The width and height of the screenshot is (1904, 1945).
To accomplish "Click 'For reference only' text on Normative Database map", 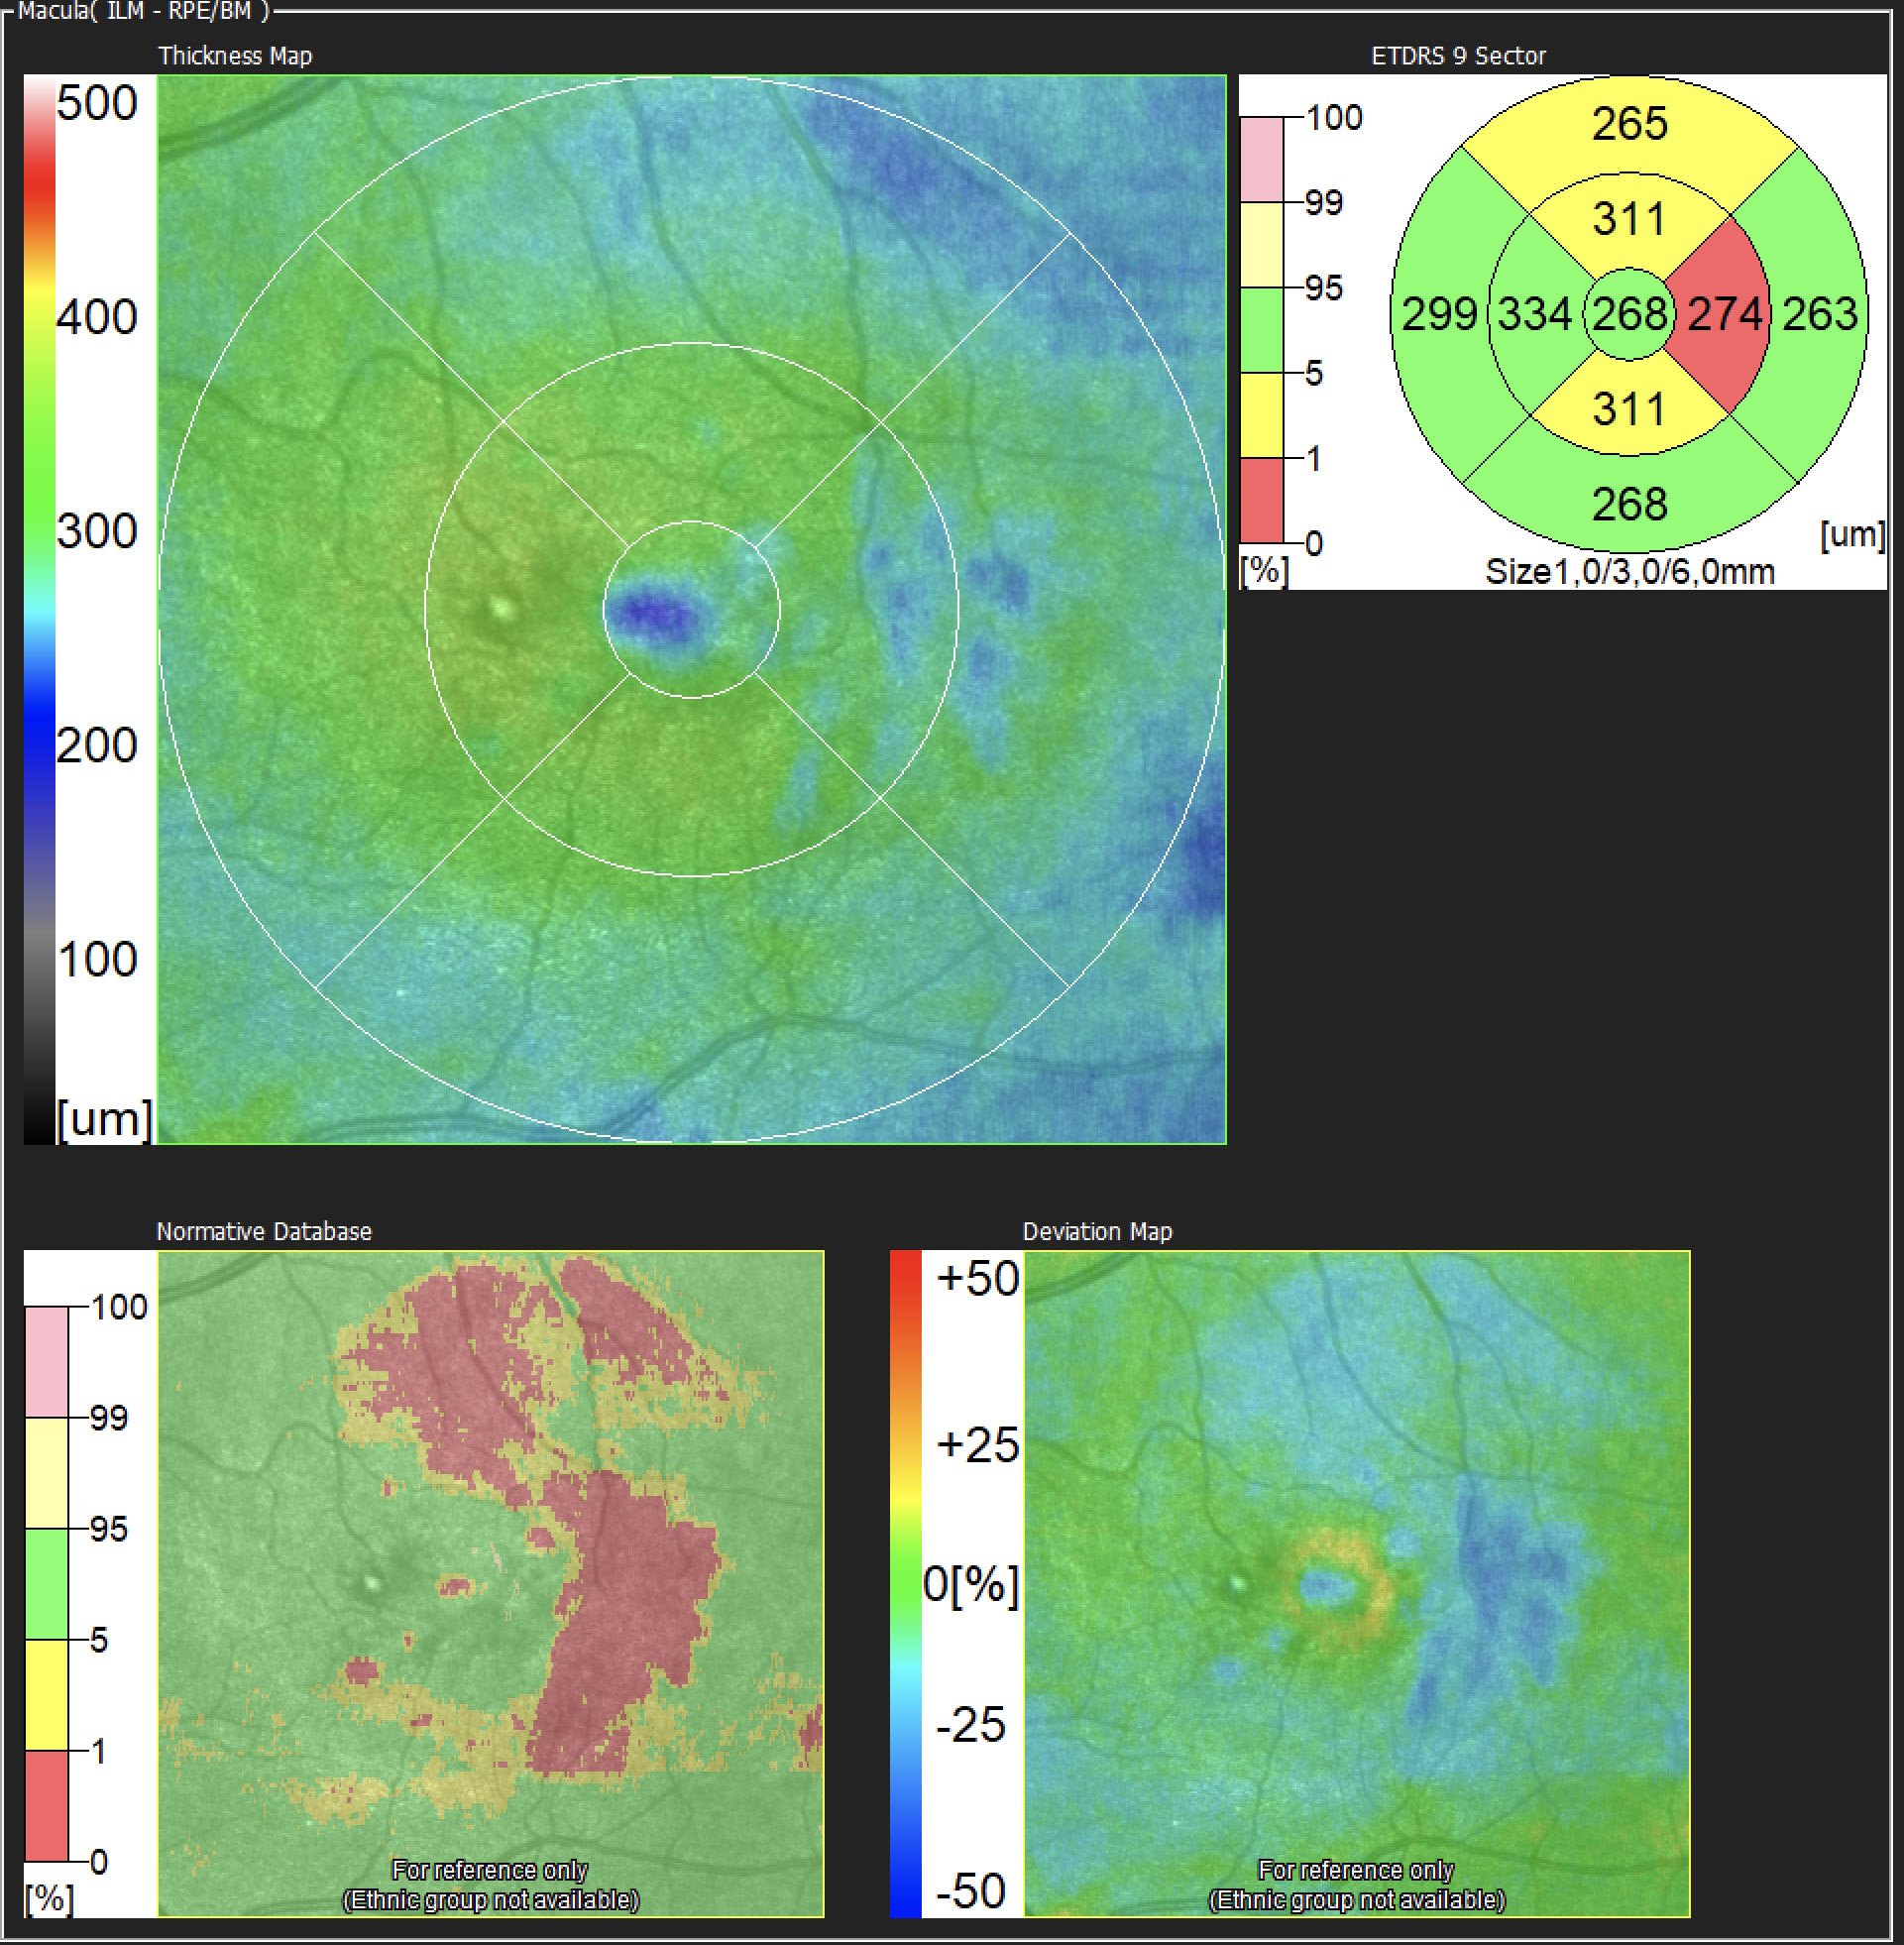I will pyautogui.click(x=490, y=1869).
